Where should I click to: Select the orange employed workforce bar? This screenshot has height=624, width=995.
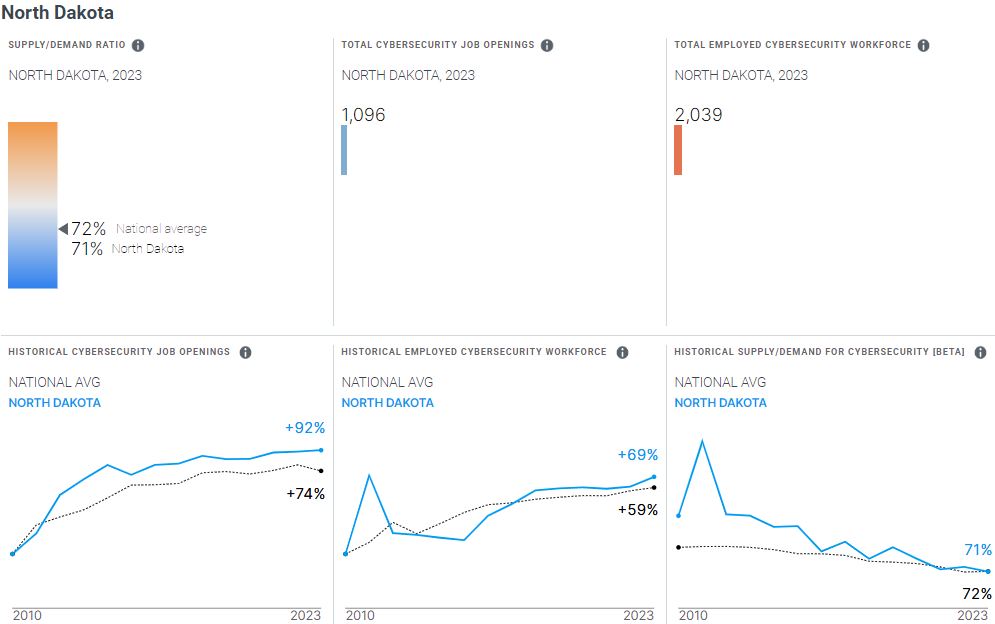click(678, 150)
